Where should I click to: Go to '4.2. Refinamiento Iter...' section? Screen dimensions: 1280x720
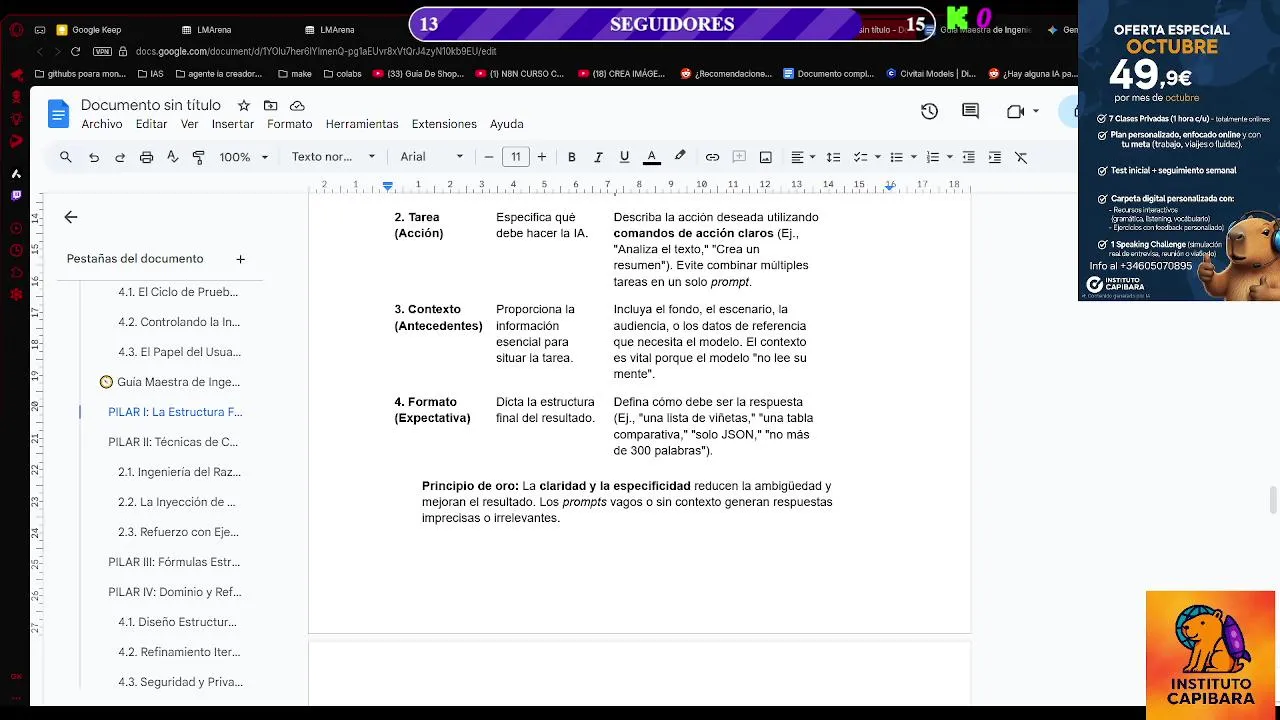click(179, 652)
